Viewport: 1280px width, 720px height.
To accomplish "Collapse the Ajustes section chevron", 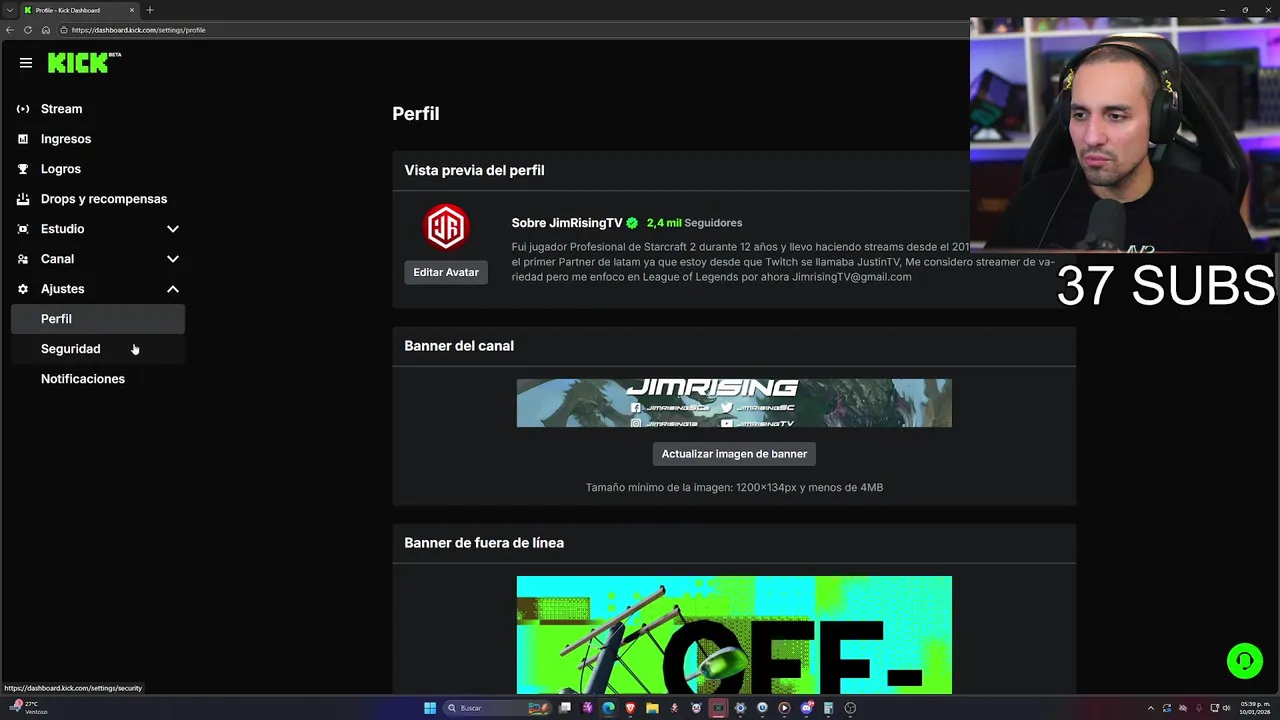I will pyautogui.click(x=173, y=289).
